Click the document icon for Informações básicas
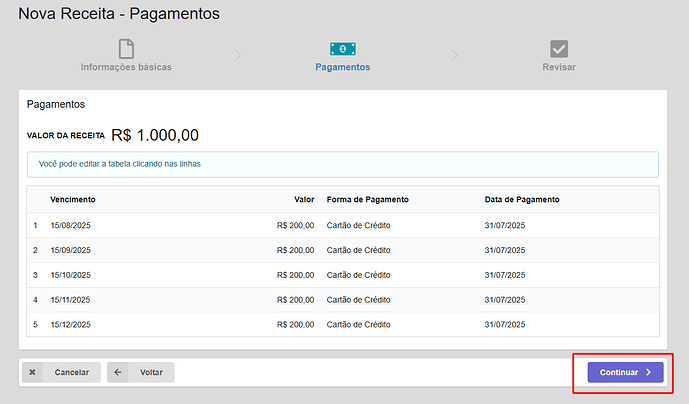The image size is (689, 404). click(x=126, y=49)
